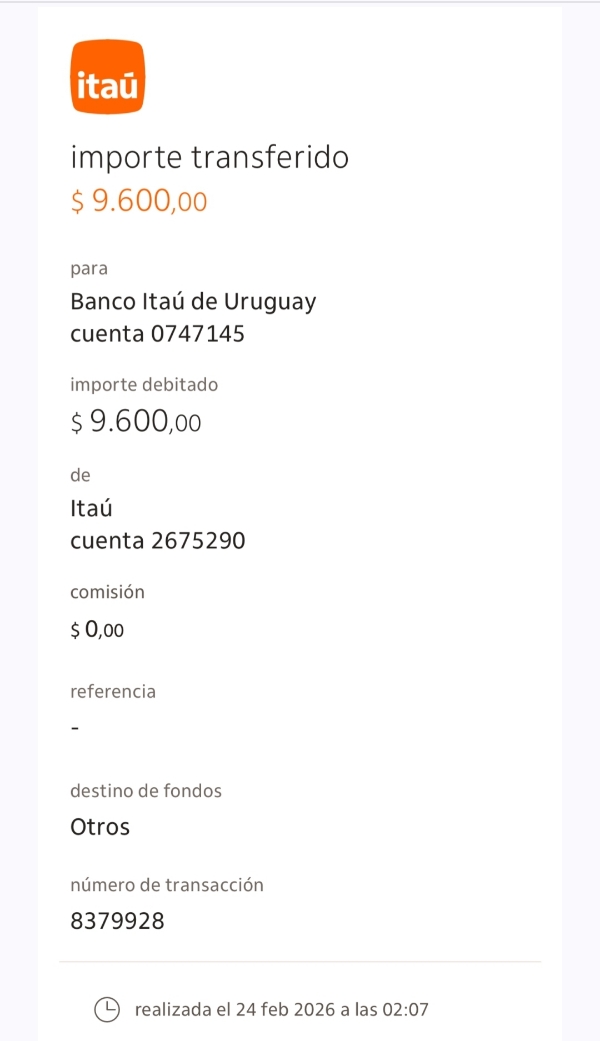Click the "de" label
Viewport: 600px width, 1041px height.
[80, 476]
